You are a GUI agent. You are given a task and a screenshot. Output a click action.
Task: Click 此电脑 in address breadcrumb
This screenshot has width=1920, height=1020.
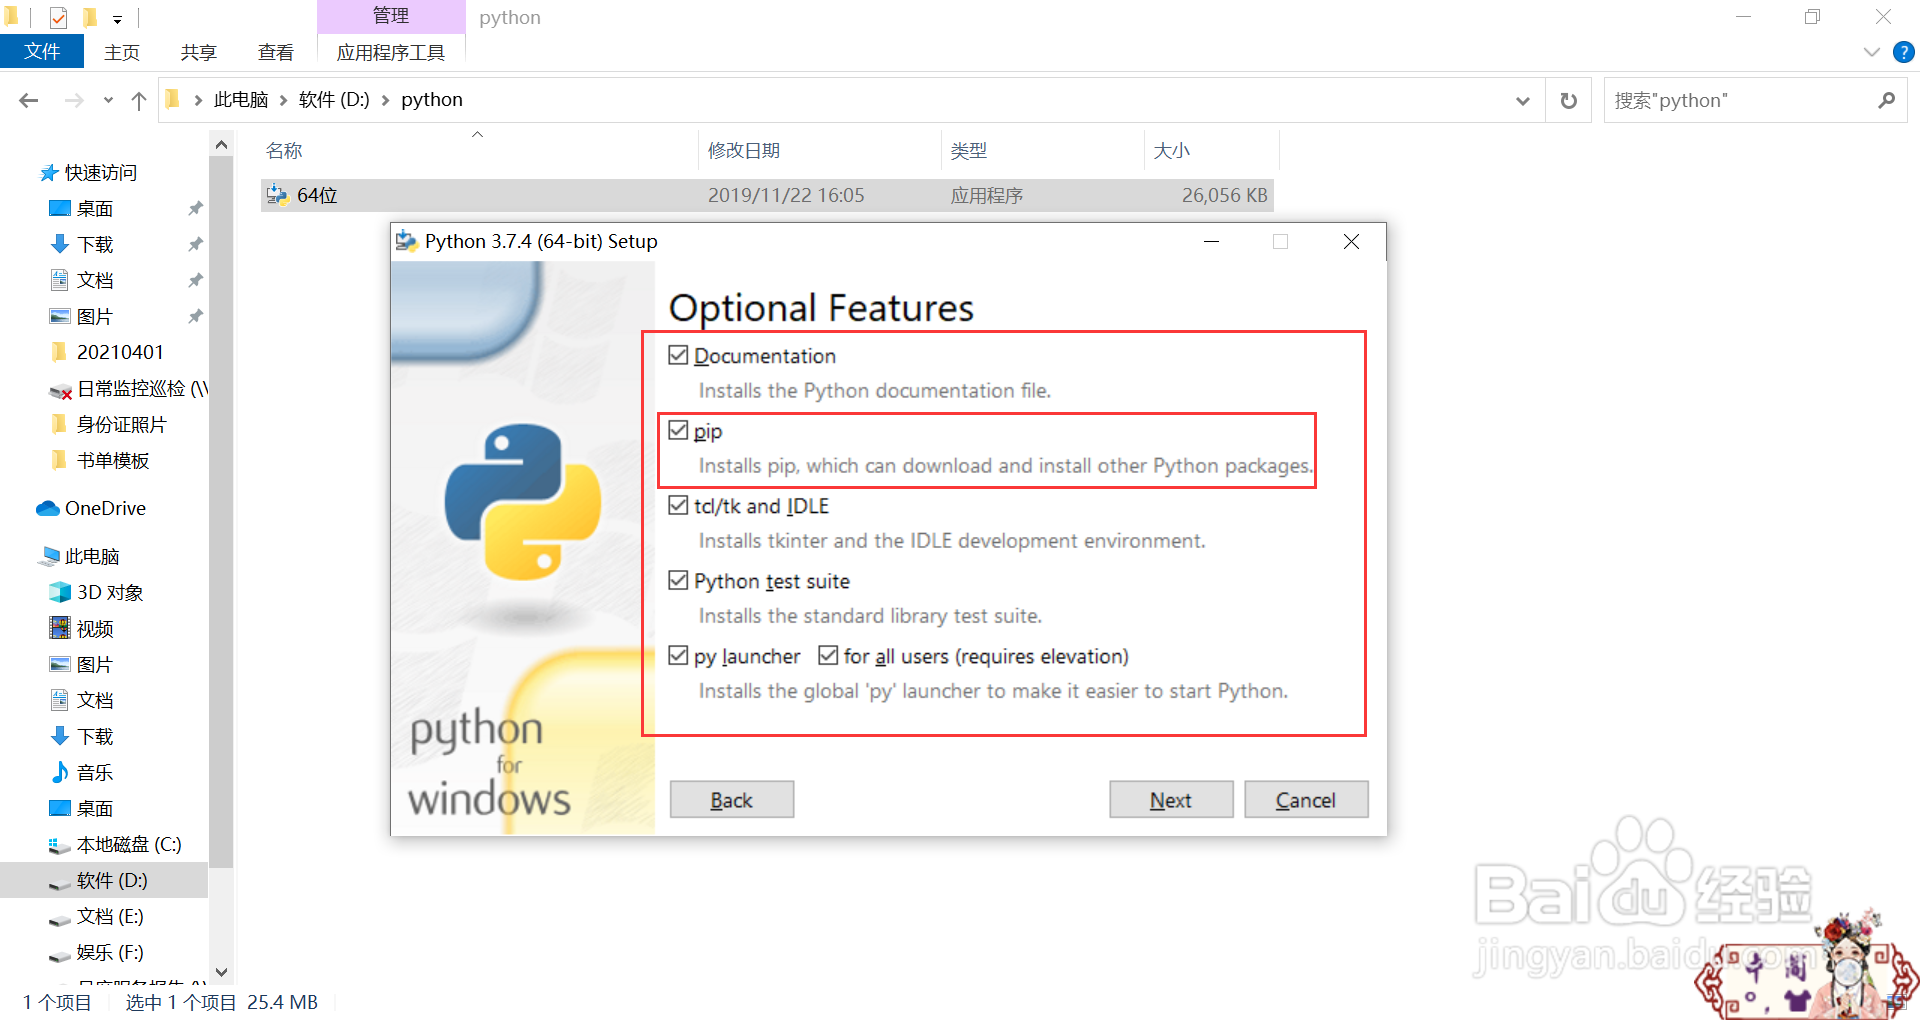point(241,100)
